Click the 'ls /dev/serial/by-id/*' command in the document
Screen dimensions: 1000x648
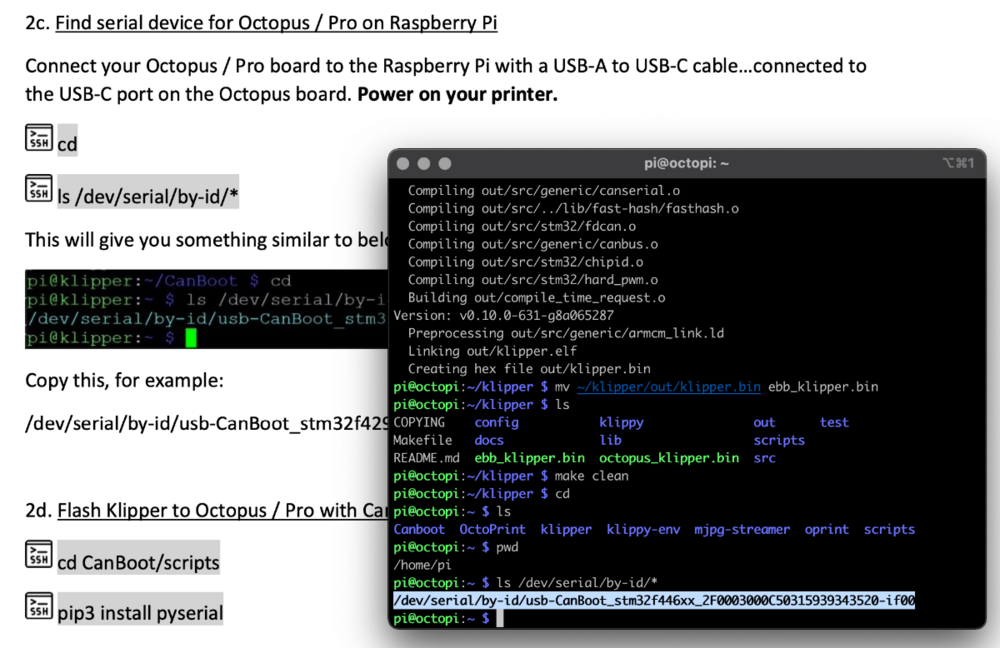click(148, 196)
